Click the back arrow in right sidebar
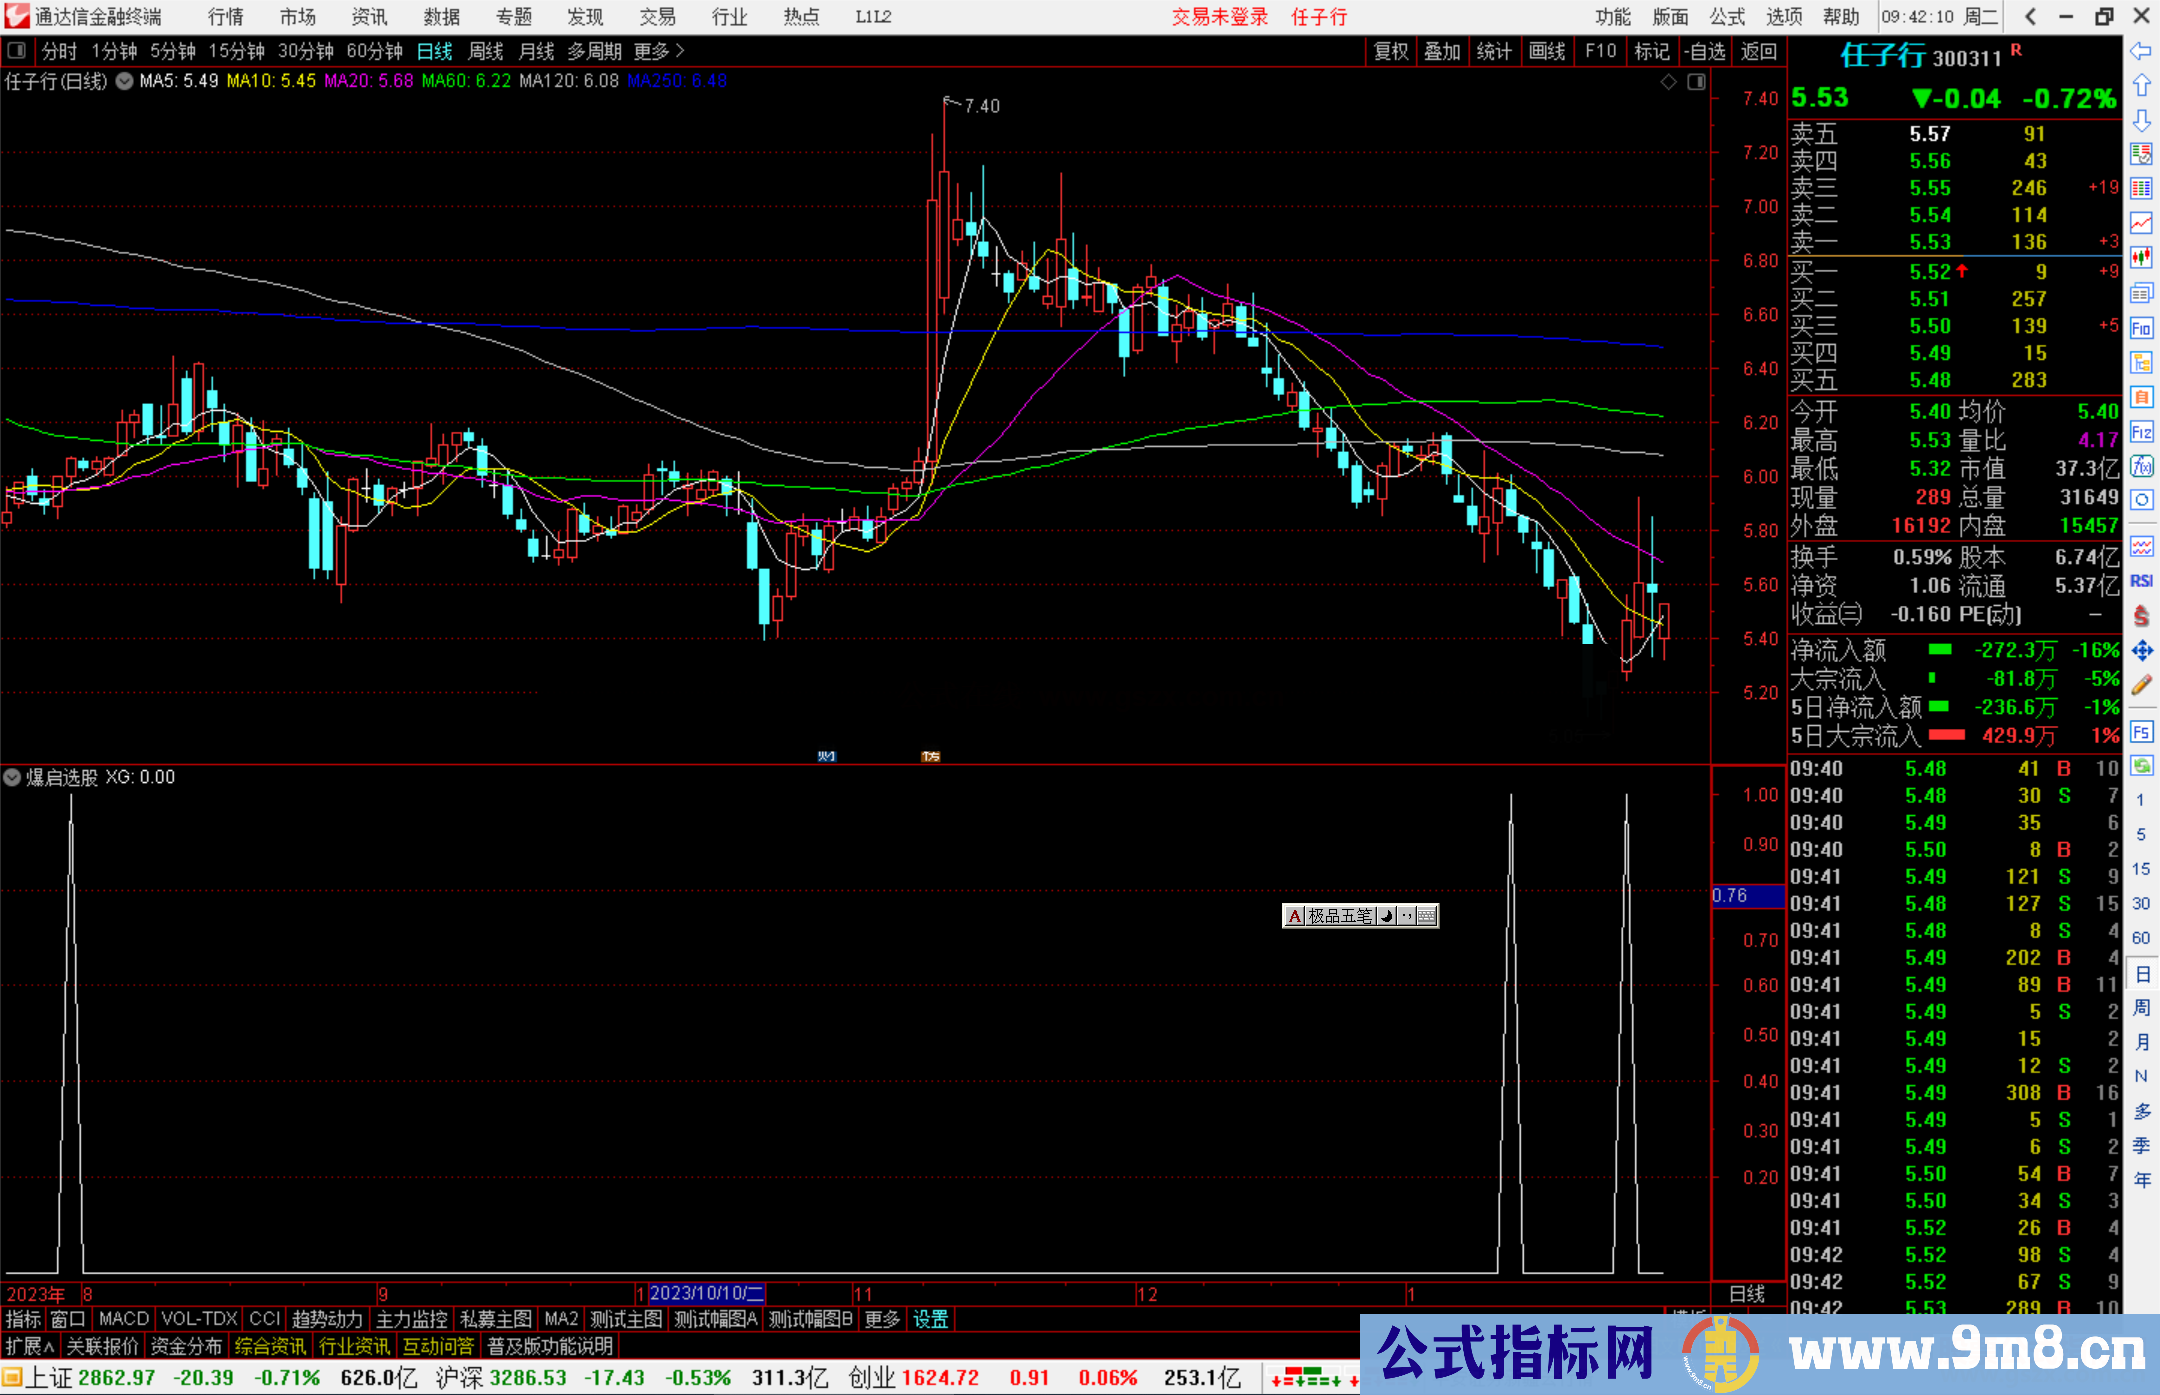The width and height of the screenshot is (2160, 1395). (x=2141, y=51)
